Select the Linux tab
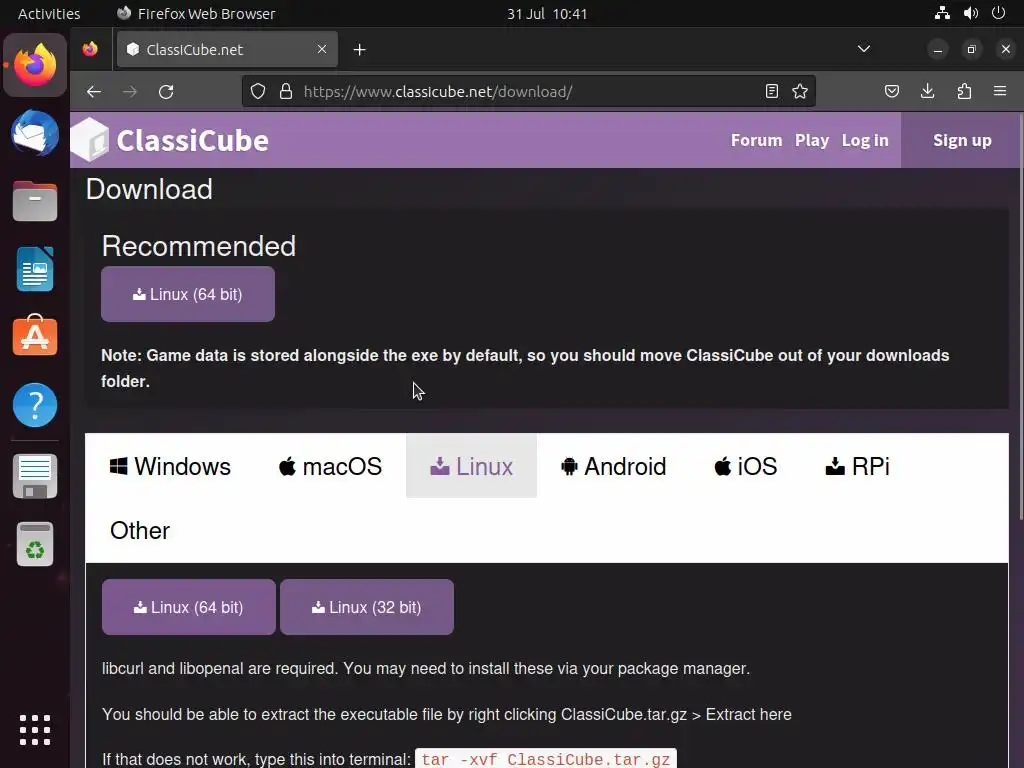The height and width of the screenshot is (768, 1024). (472, 466)
